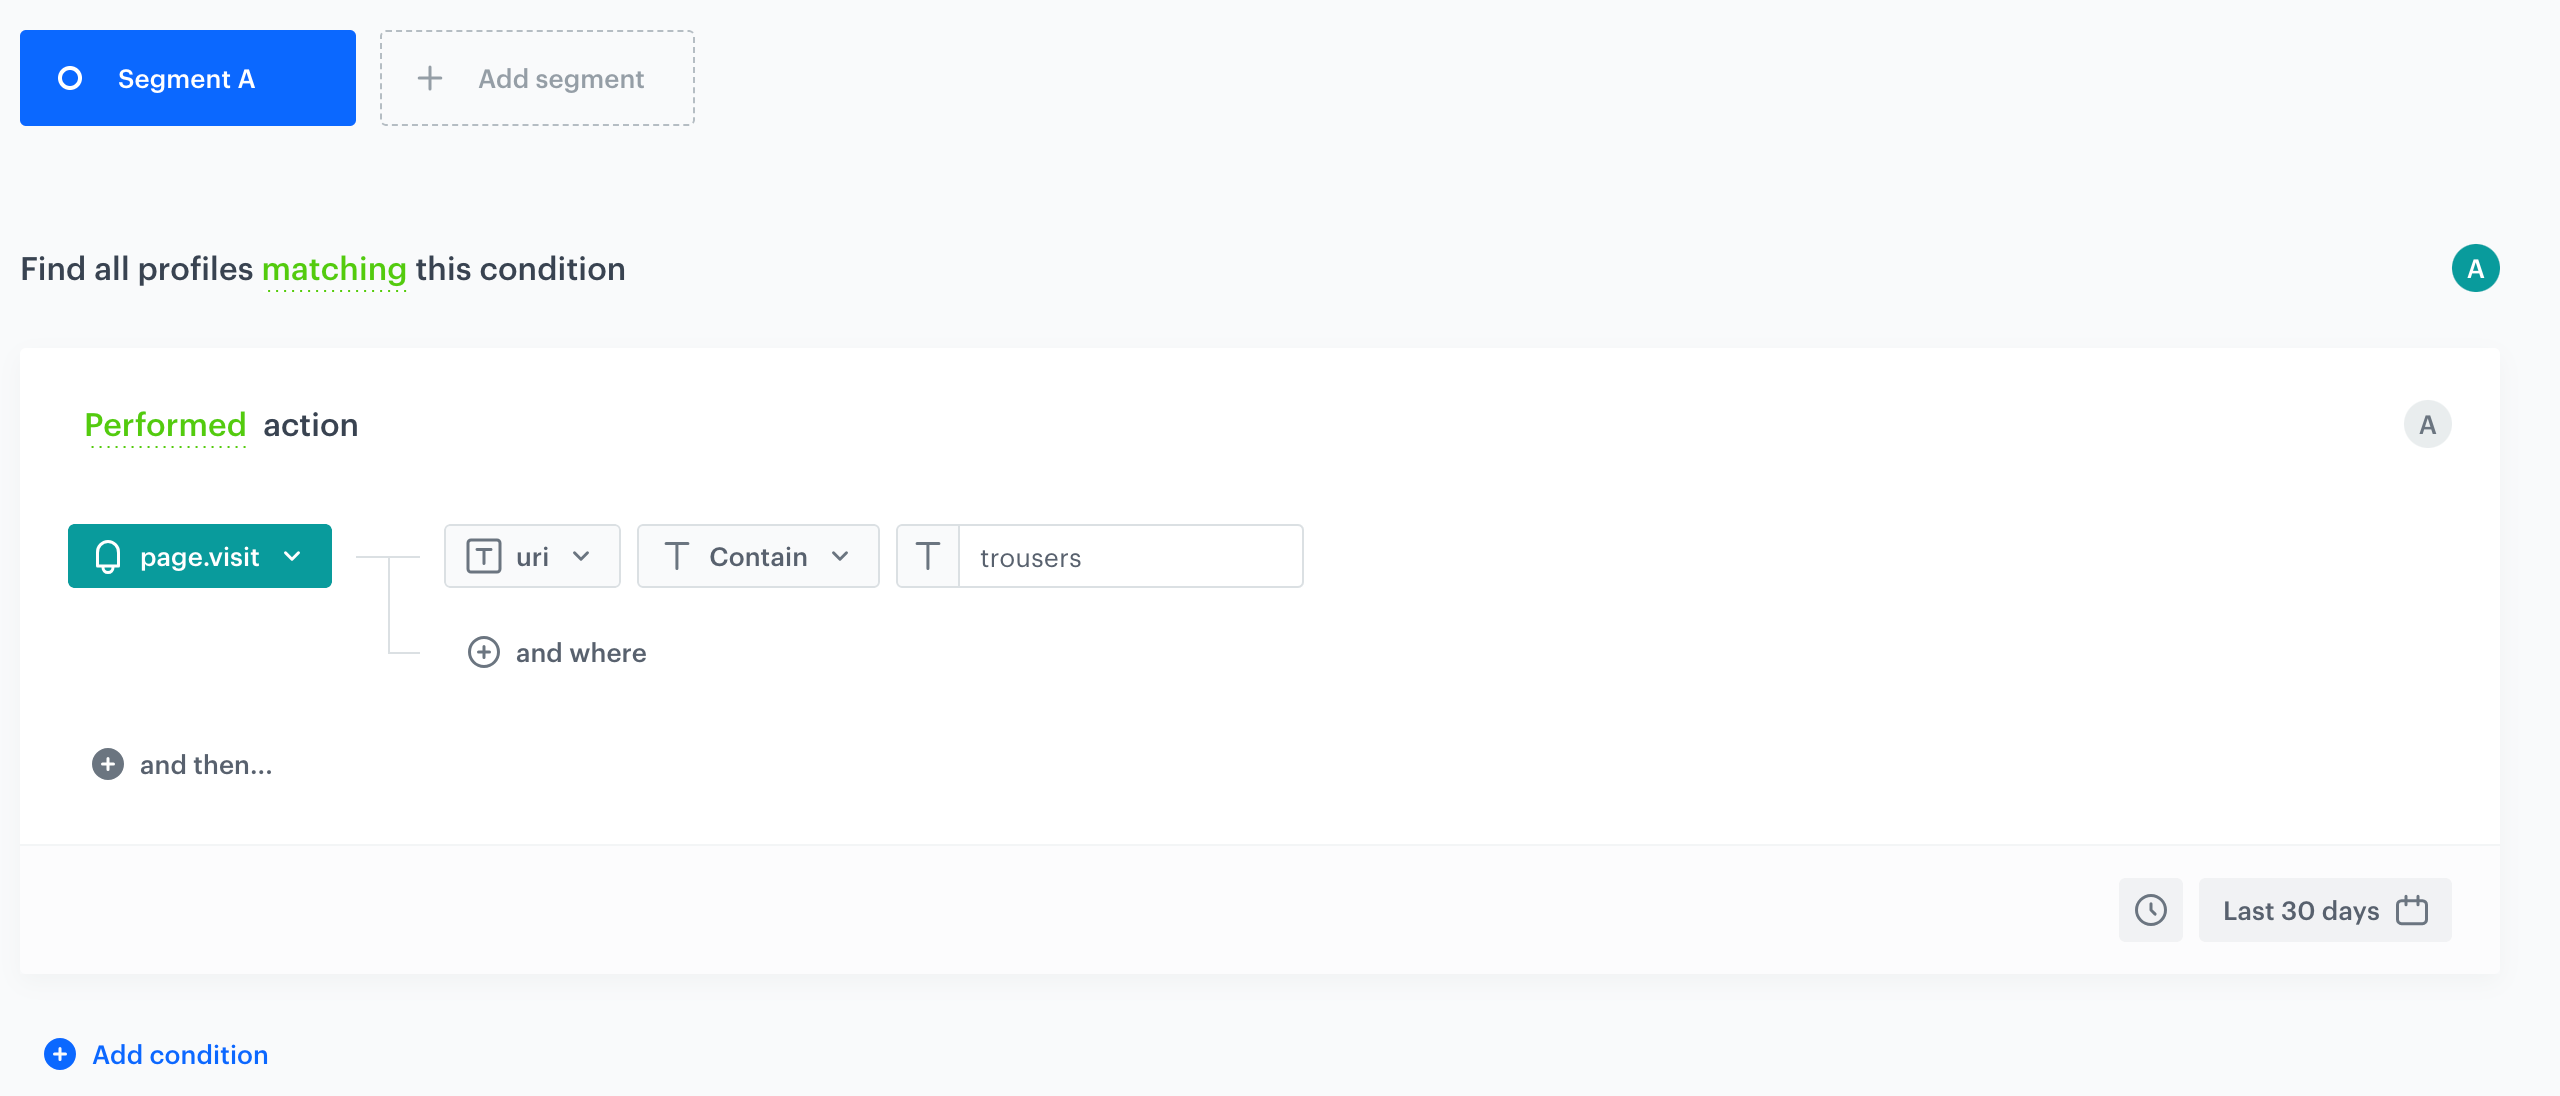This screenshot has height=1096, width=2560.
Task: Open the Contain operator dropdown
Action: [841, 556]
